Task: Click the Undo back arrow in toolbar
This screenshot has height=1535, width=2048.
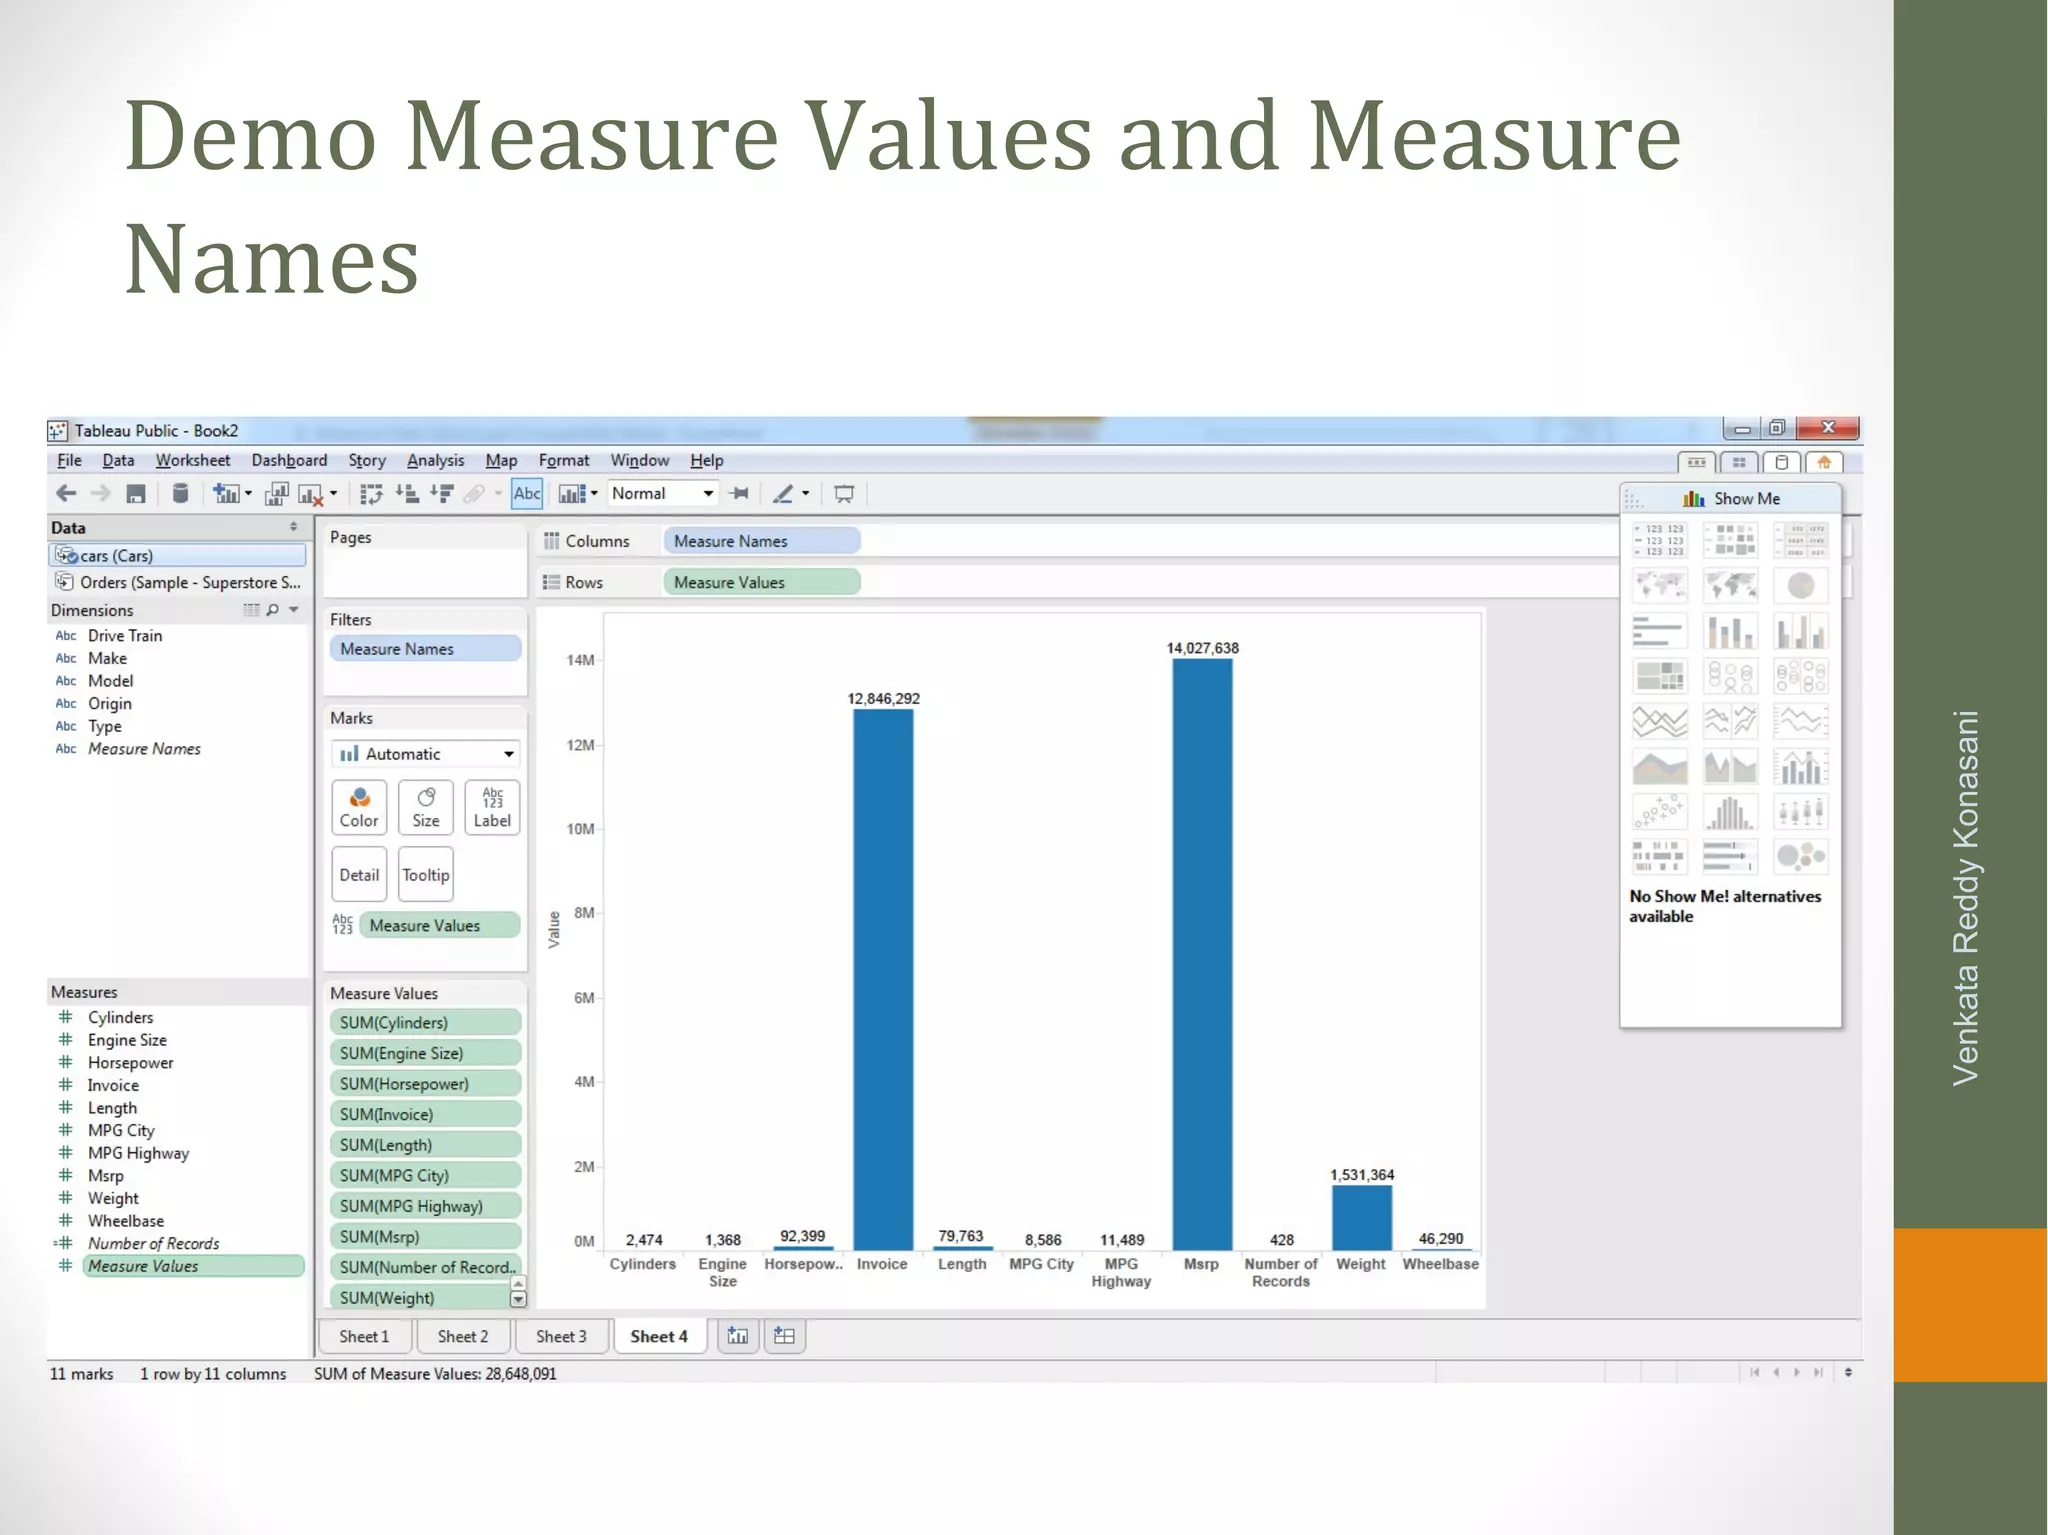Action: tap(66, 493)
